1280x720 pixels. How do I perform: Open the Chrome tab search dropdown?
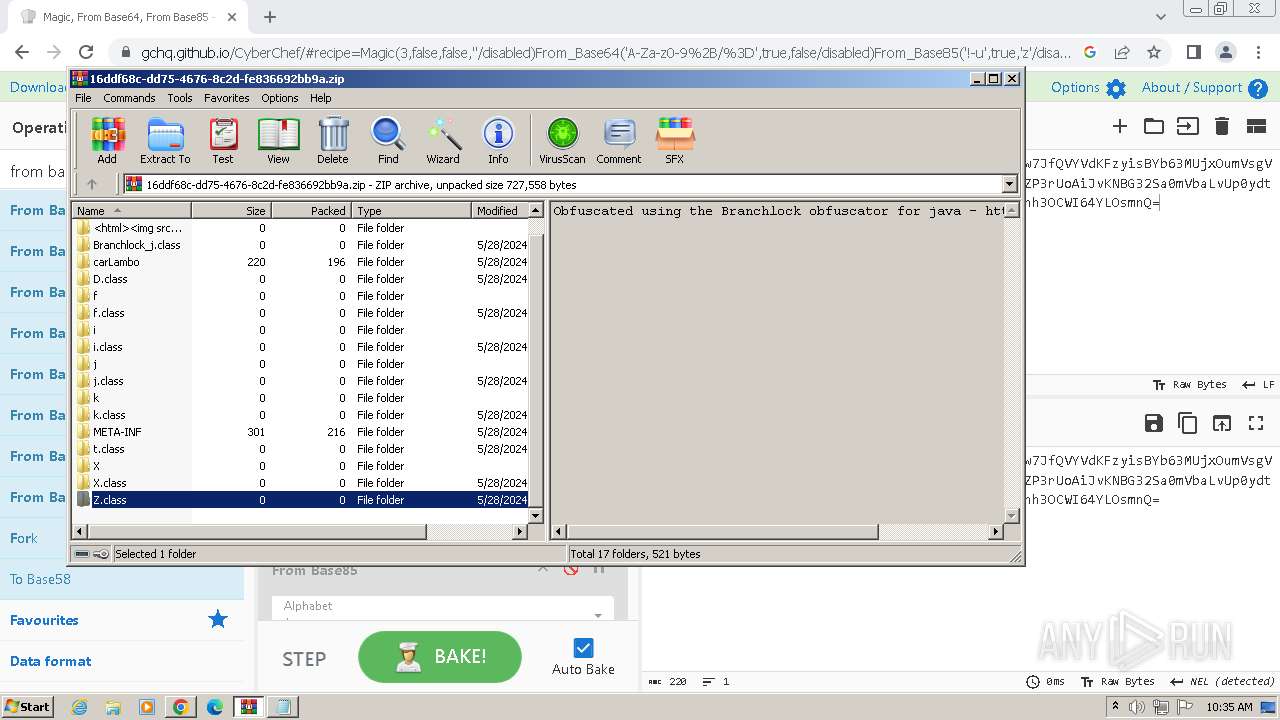click(x=1161, y=17)
